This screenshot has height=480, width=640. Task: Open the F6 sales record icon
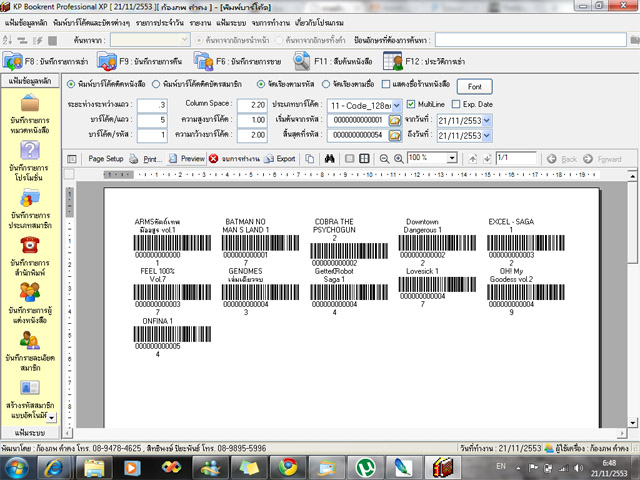point(204,61)
